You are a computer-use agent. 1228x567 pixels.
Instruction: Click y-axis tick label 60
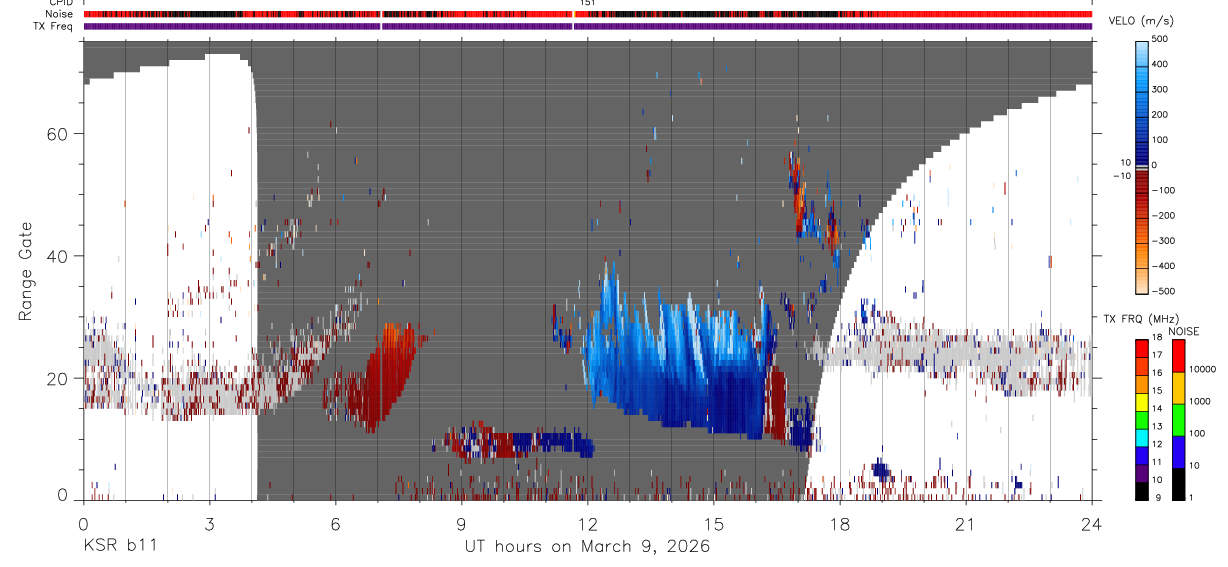click(59, 134)
